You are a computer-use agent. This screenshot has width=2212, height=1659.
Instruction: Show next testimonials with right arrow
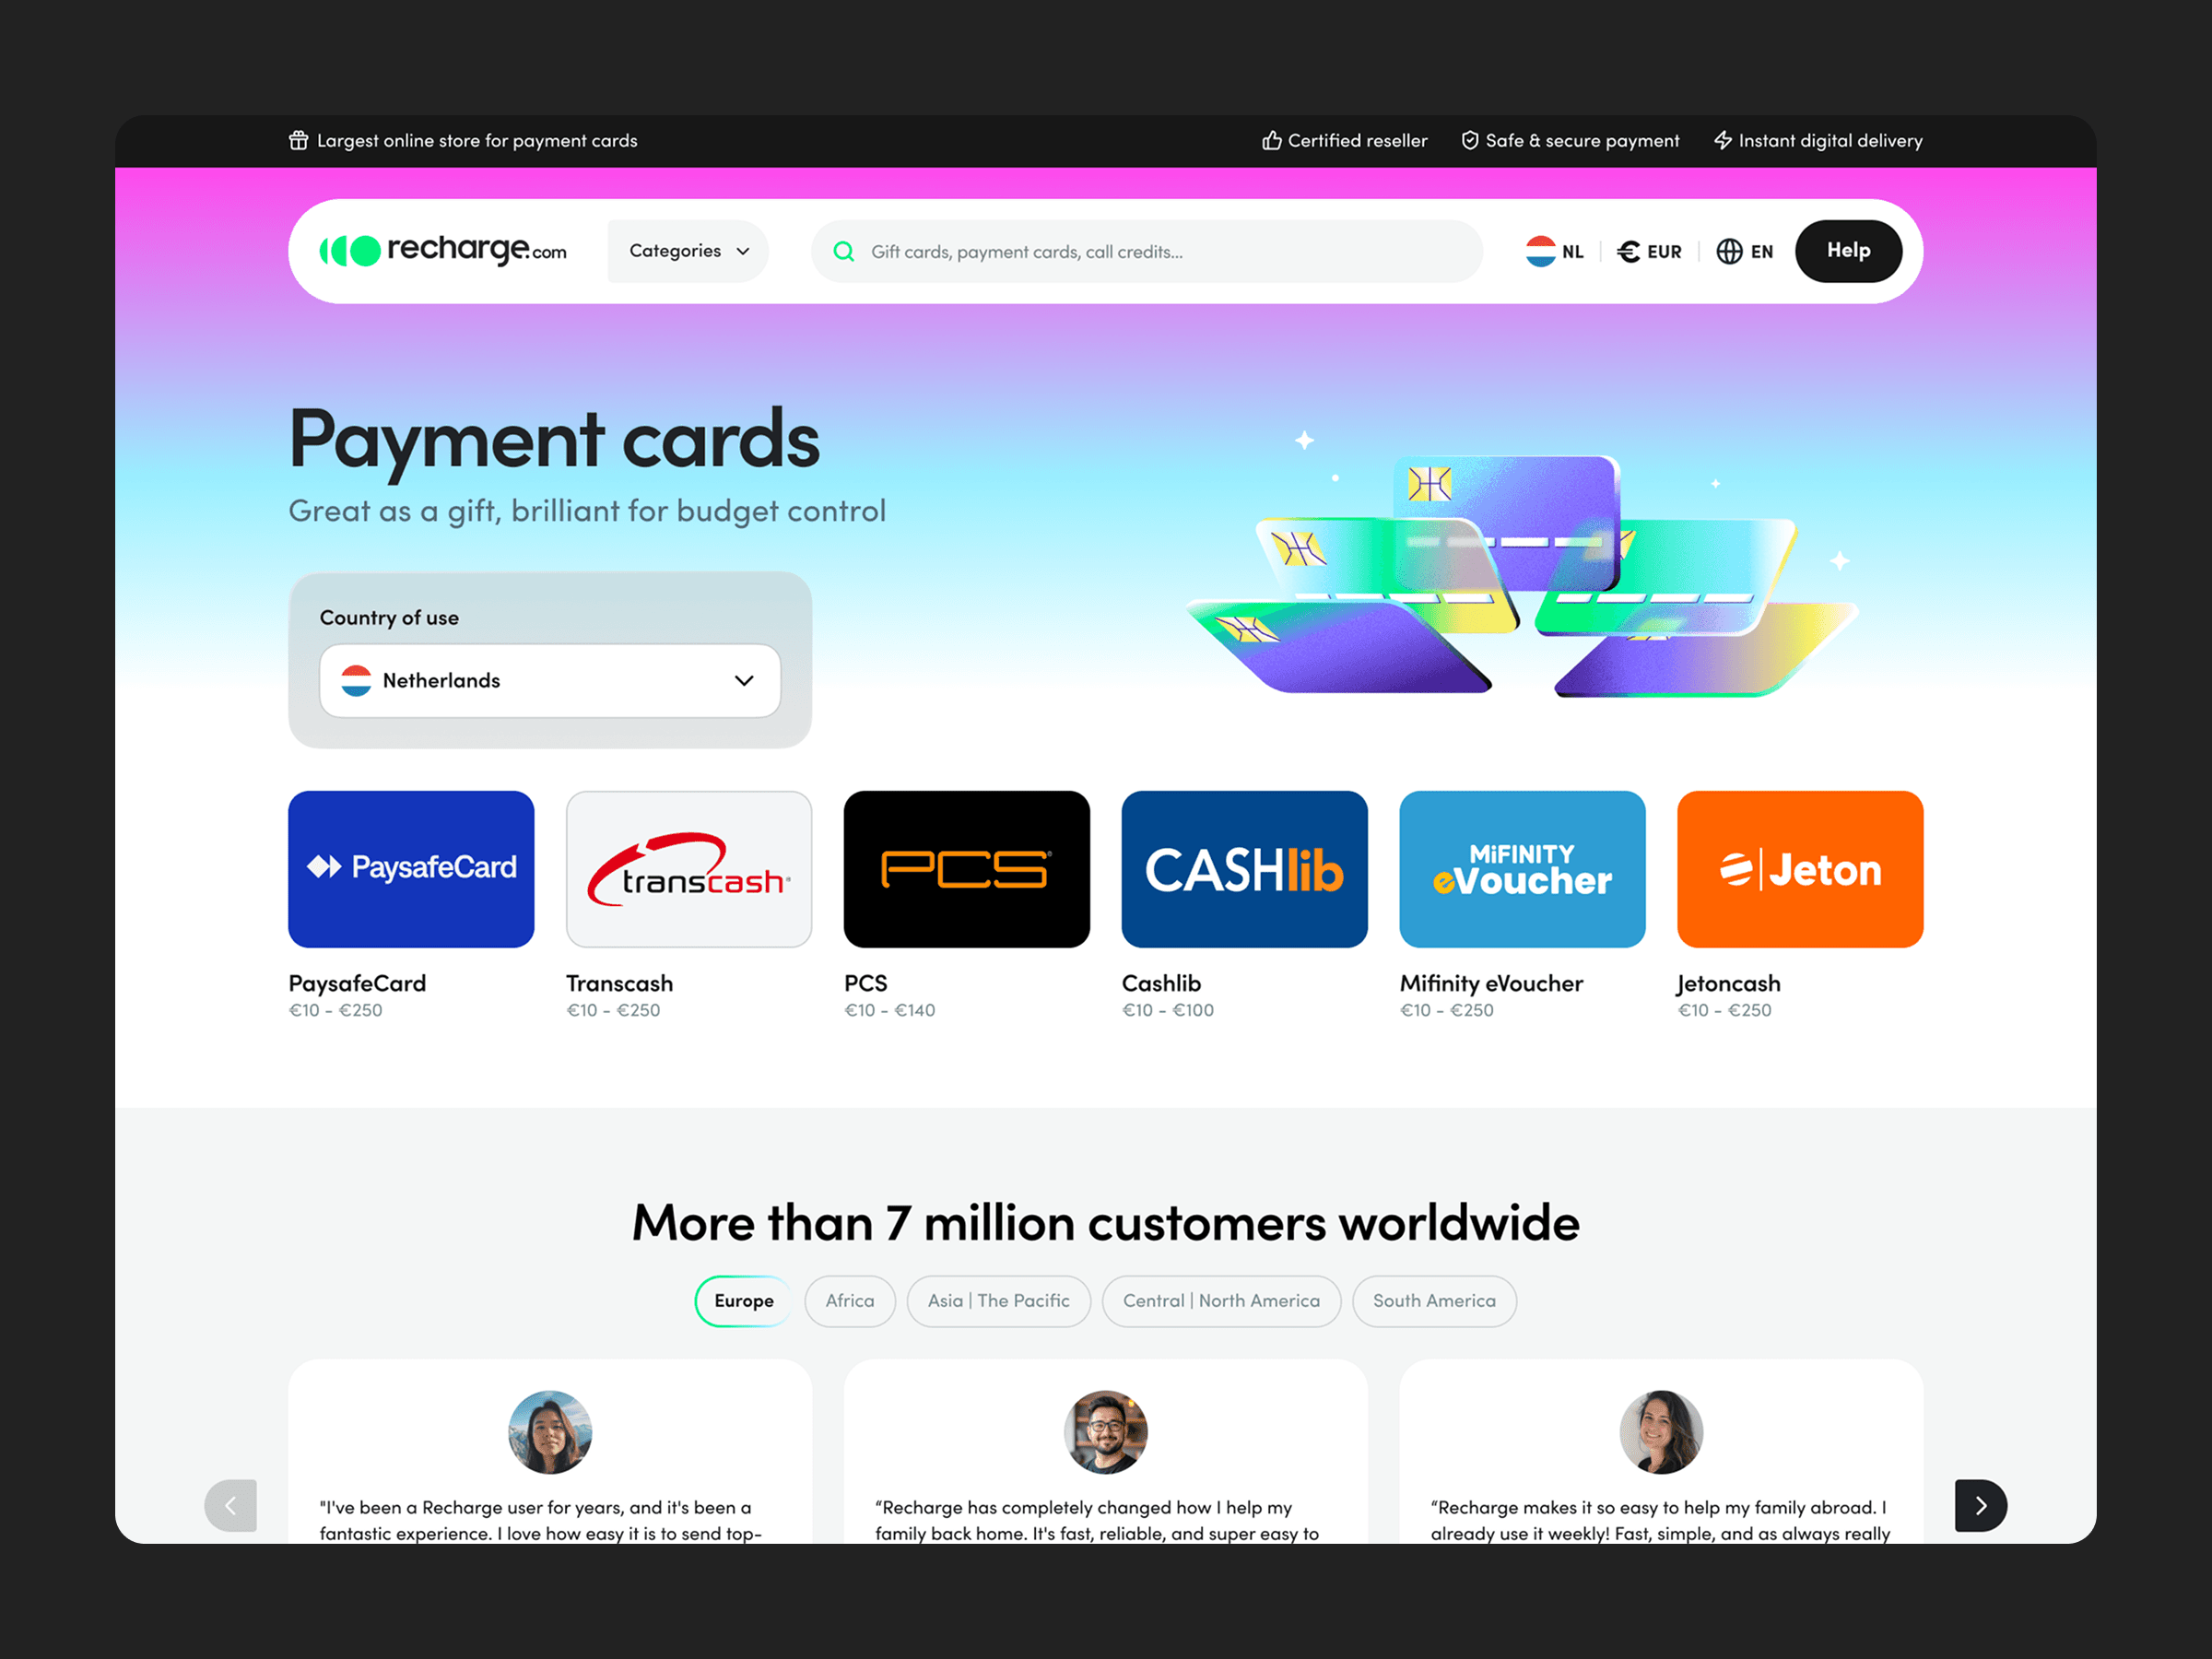point(1980,1505)
